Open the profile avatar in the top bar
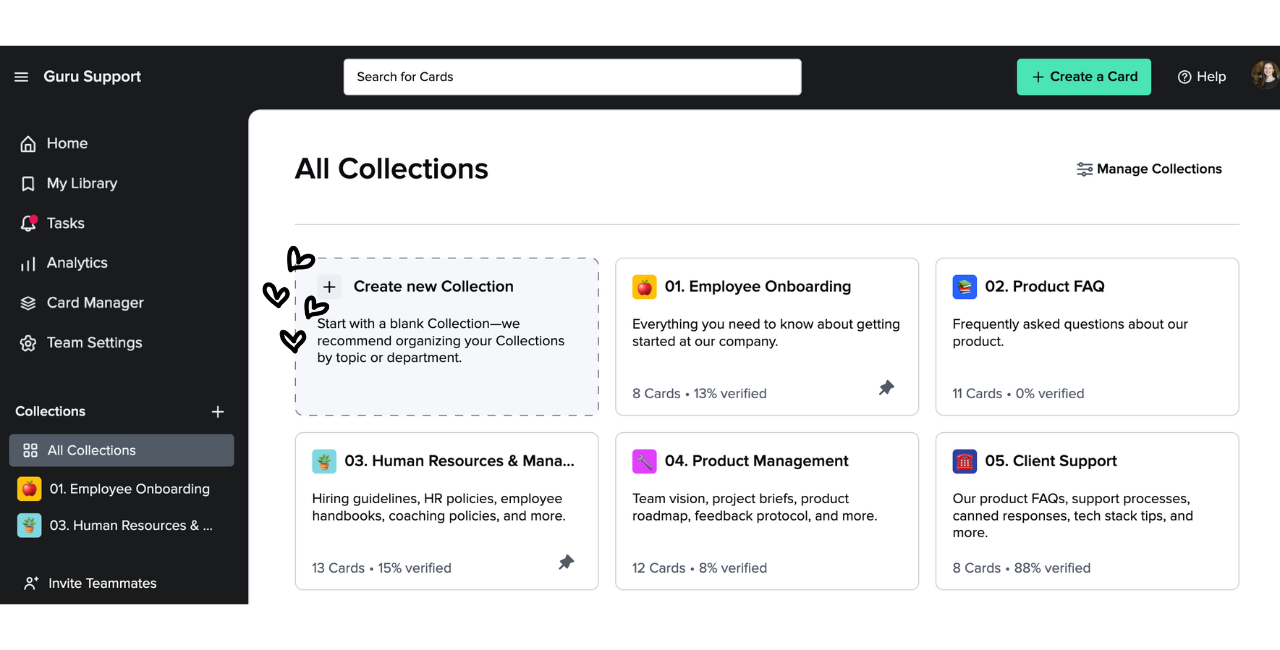The width and height of the screenshot is (1280, 650). point(1265,74)
